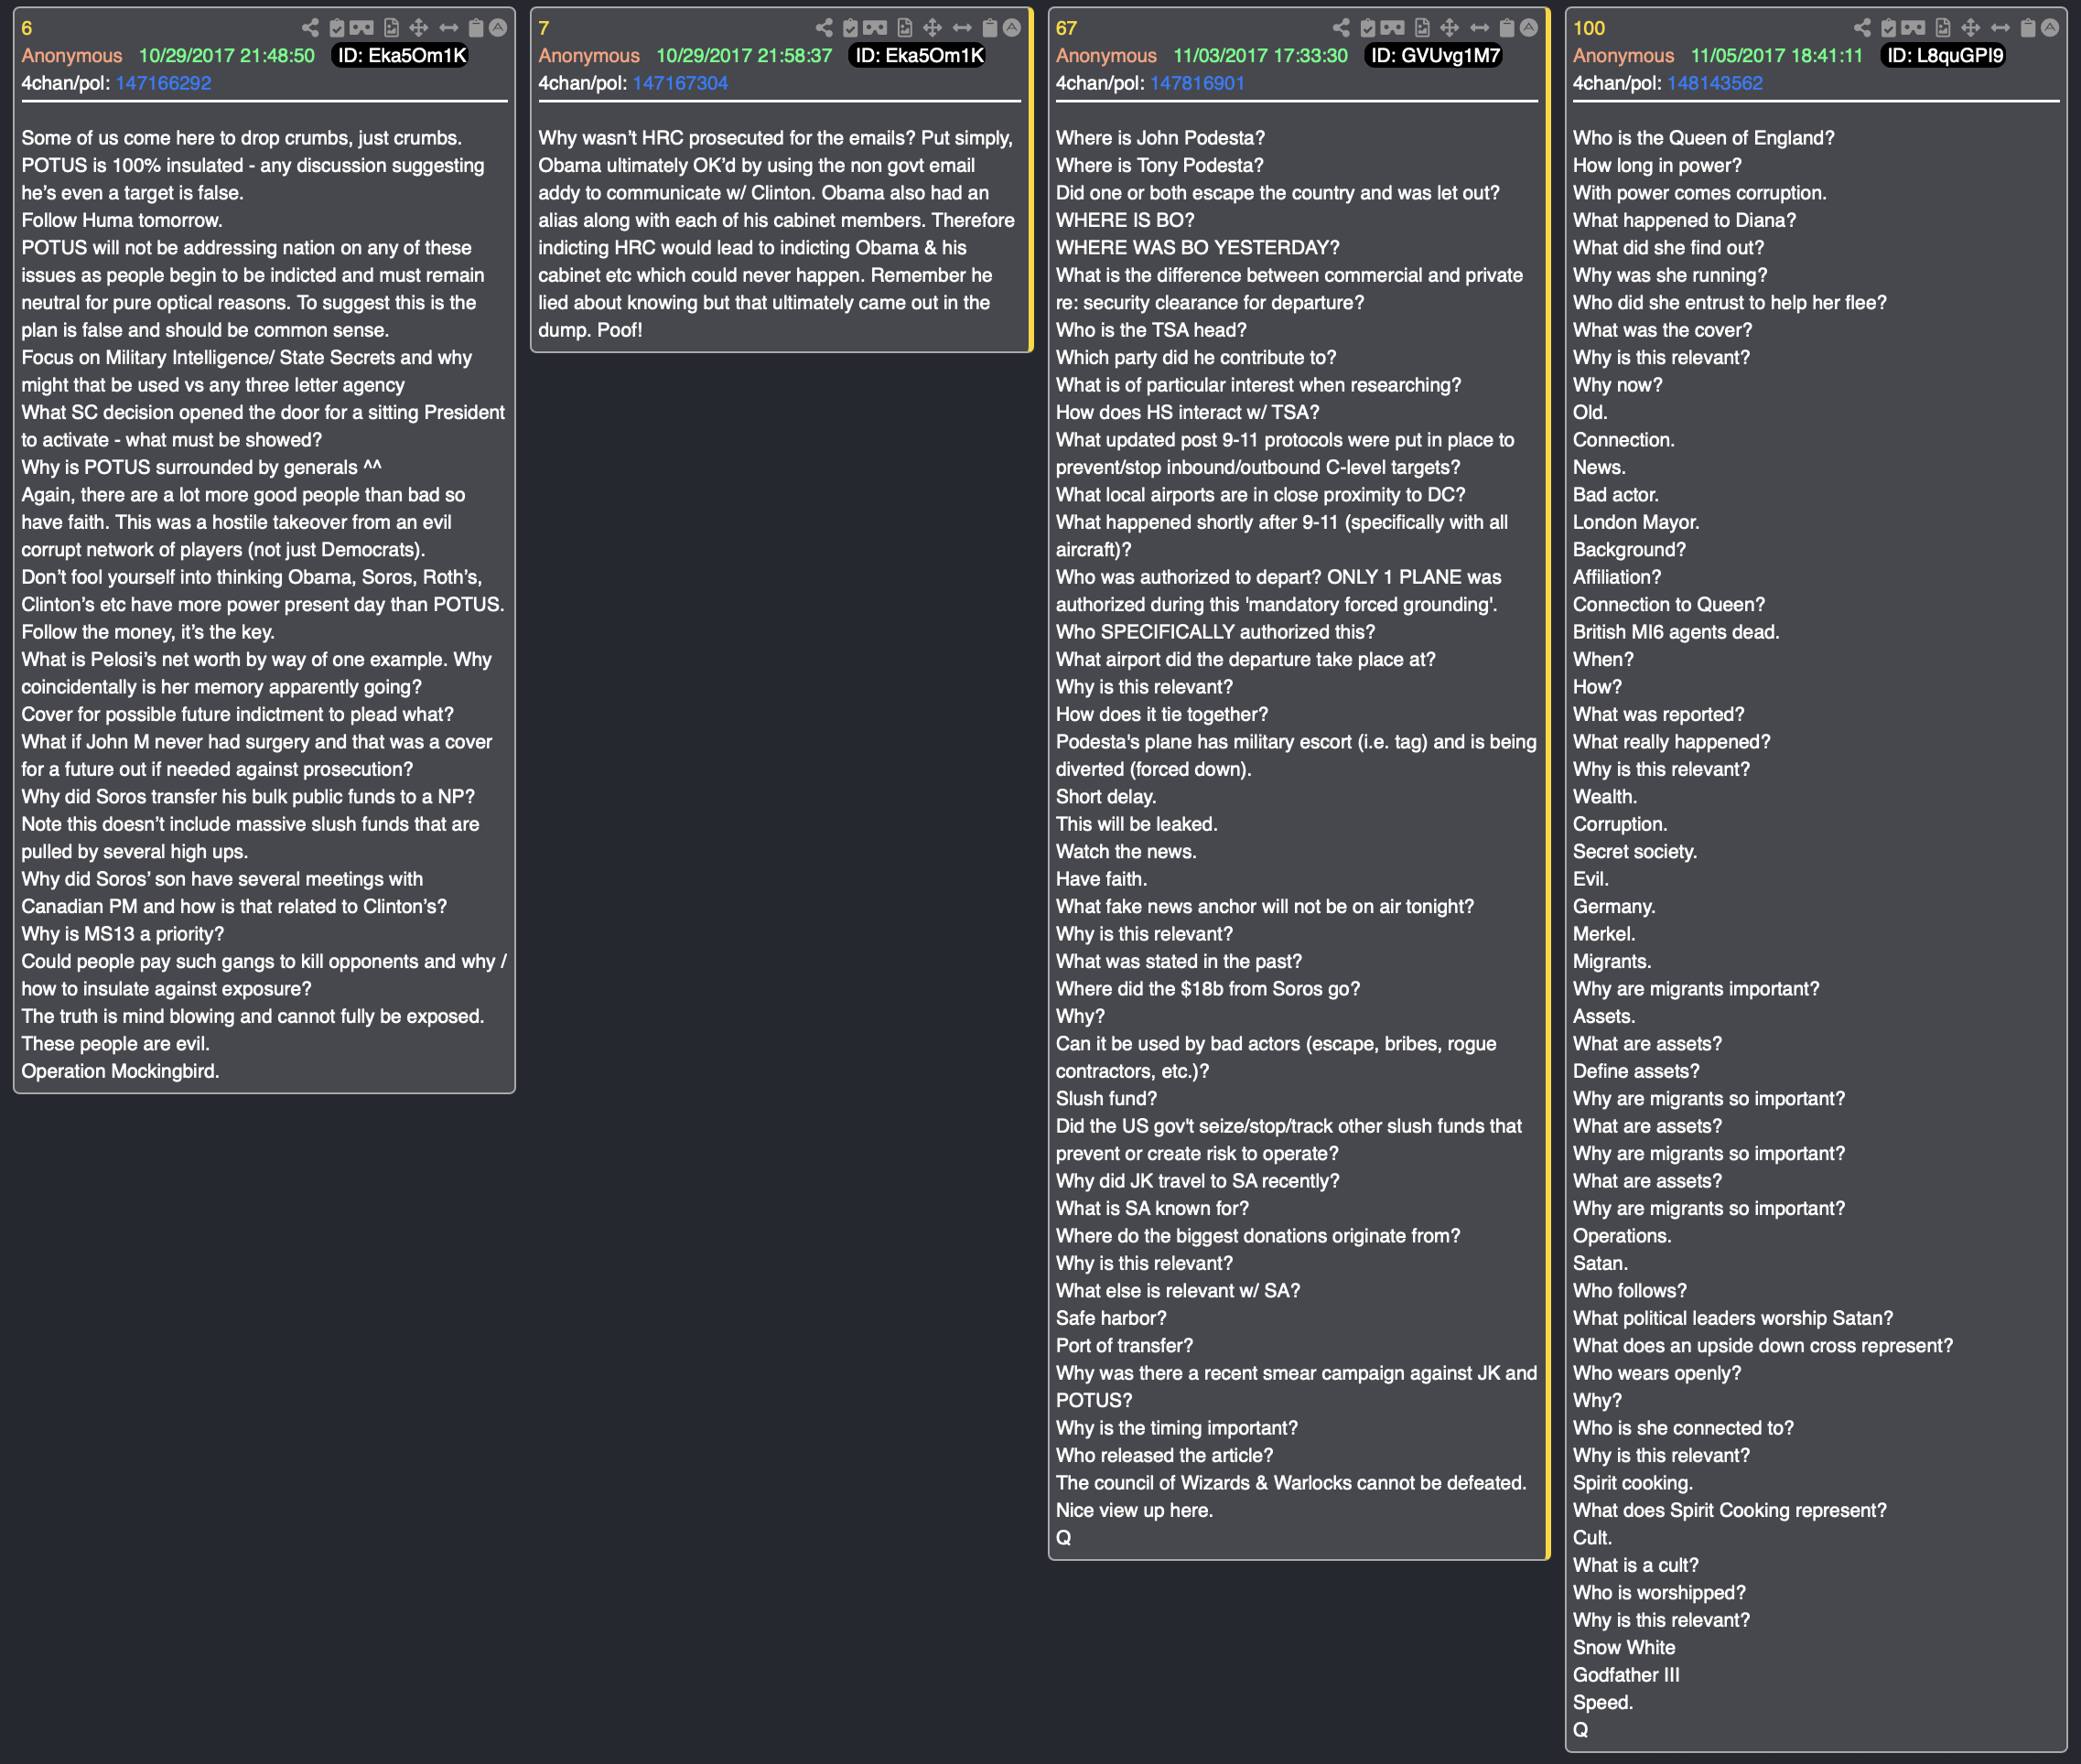Open 4chan/pol link 148143562
Screen dimensions: 2081x1764
(1714, 83)
